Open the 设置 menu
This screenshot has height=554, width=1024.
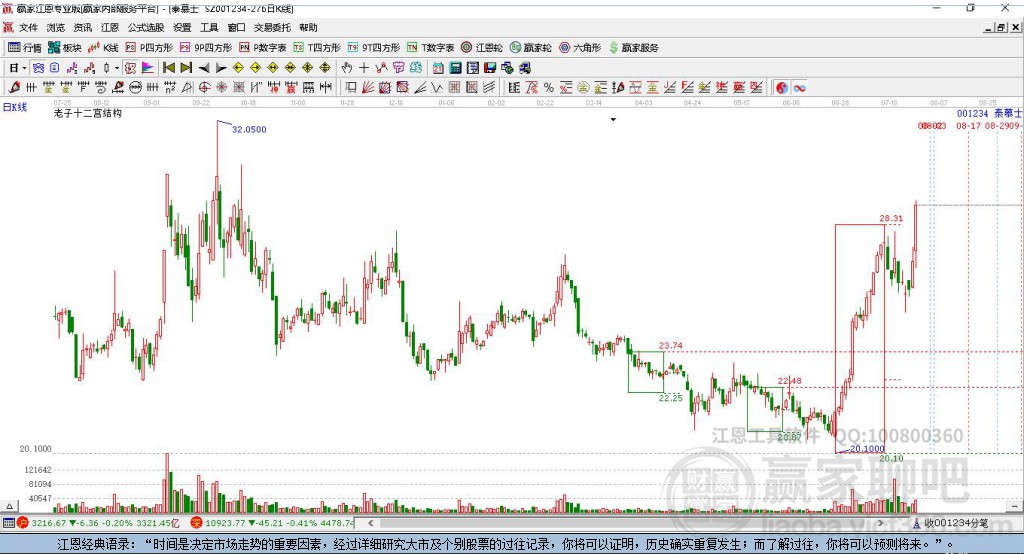(182, 27)
